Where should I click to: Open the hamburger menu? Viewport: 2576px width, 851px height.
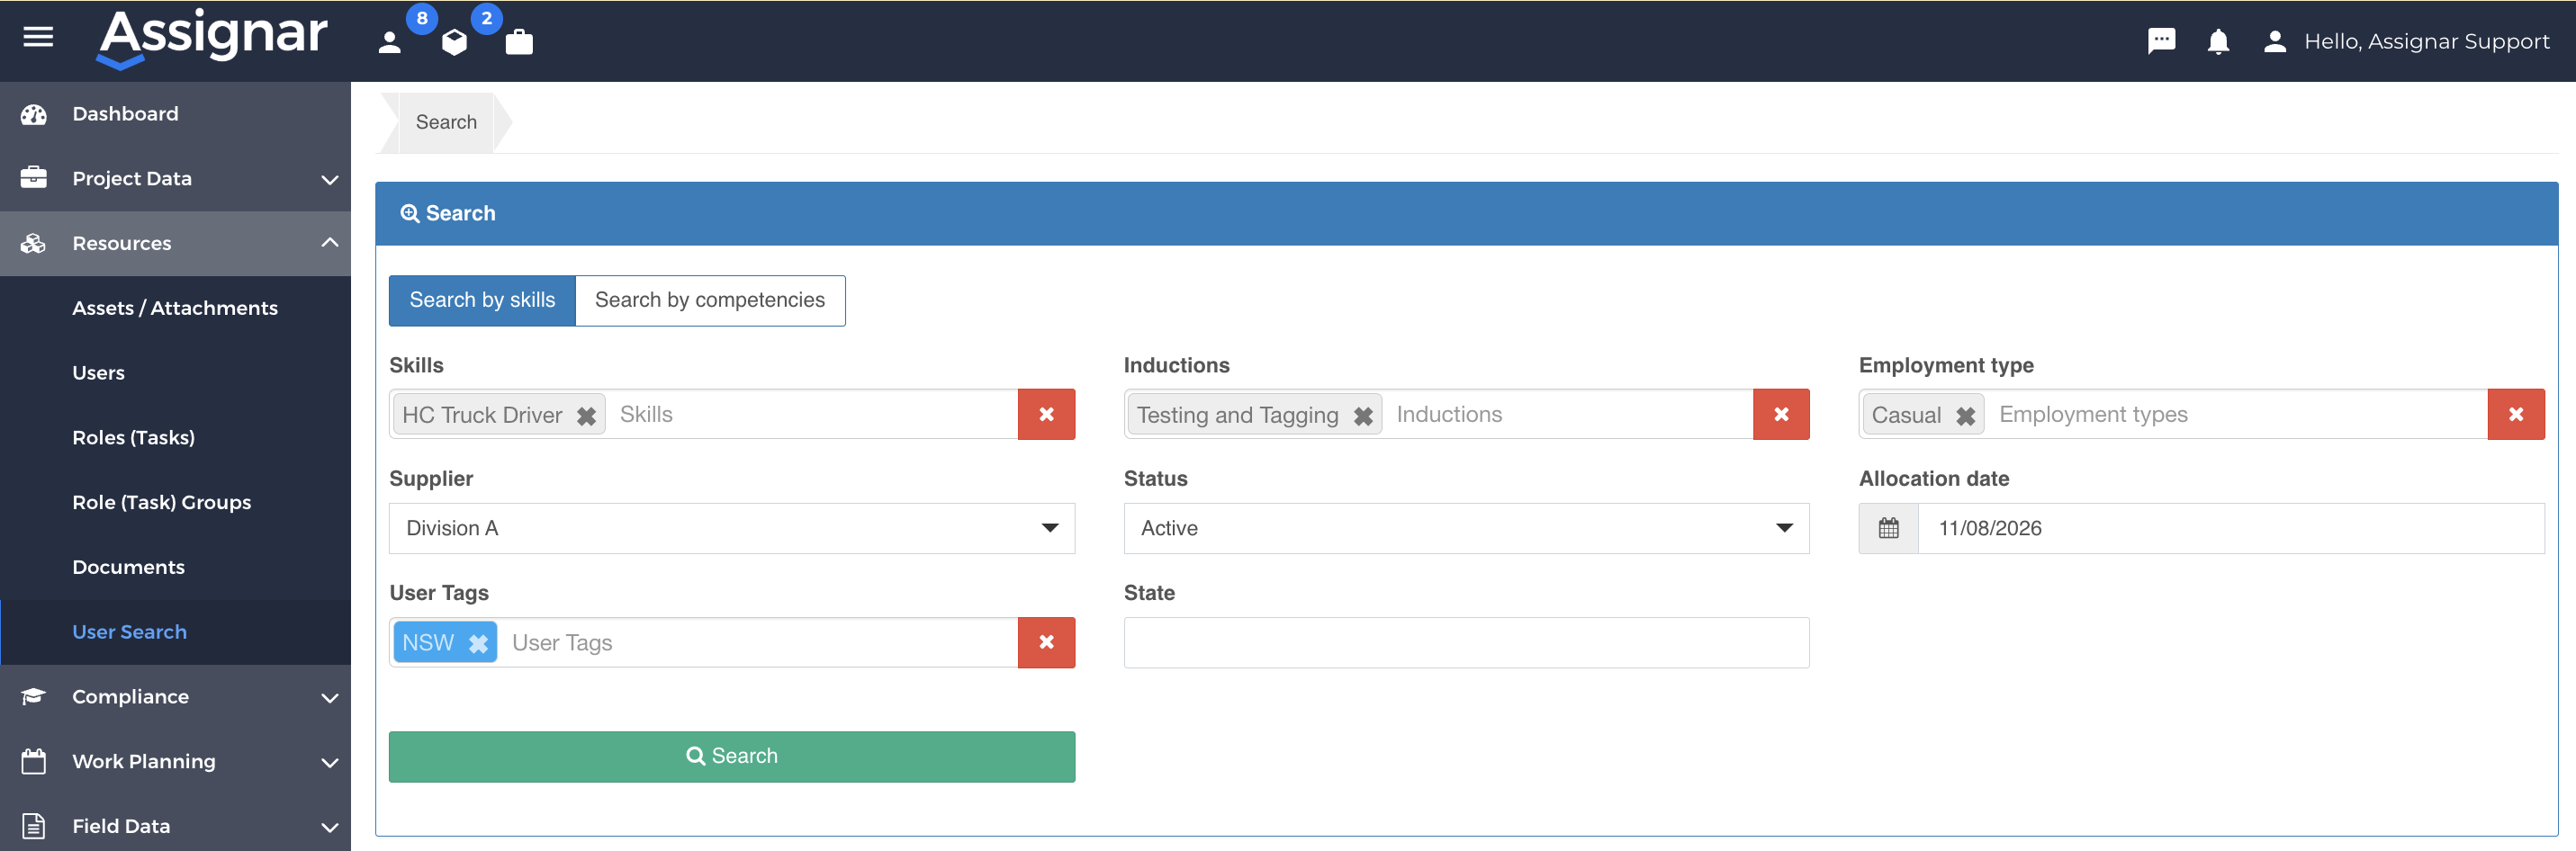tap(38, 38)
